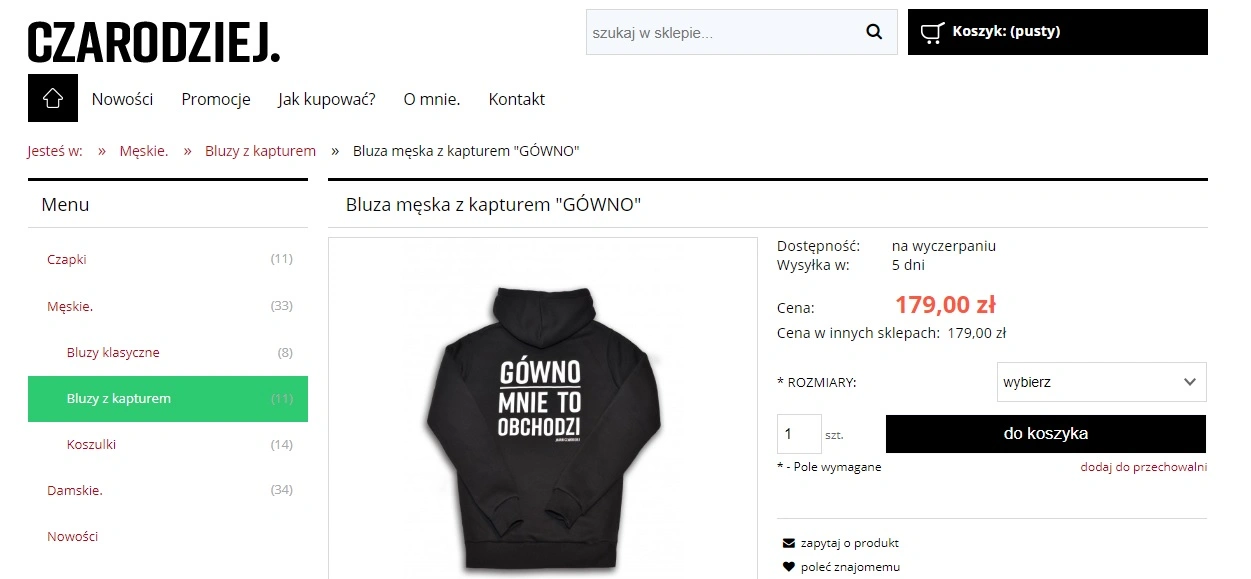Open the Nowości menu item
1251x579 pixels.
[122, 99]
